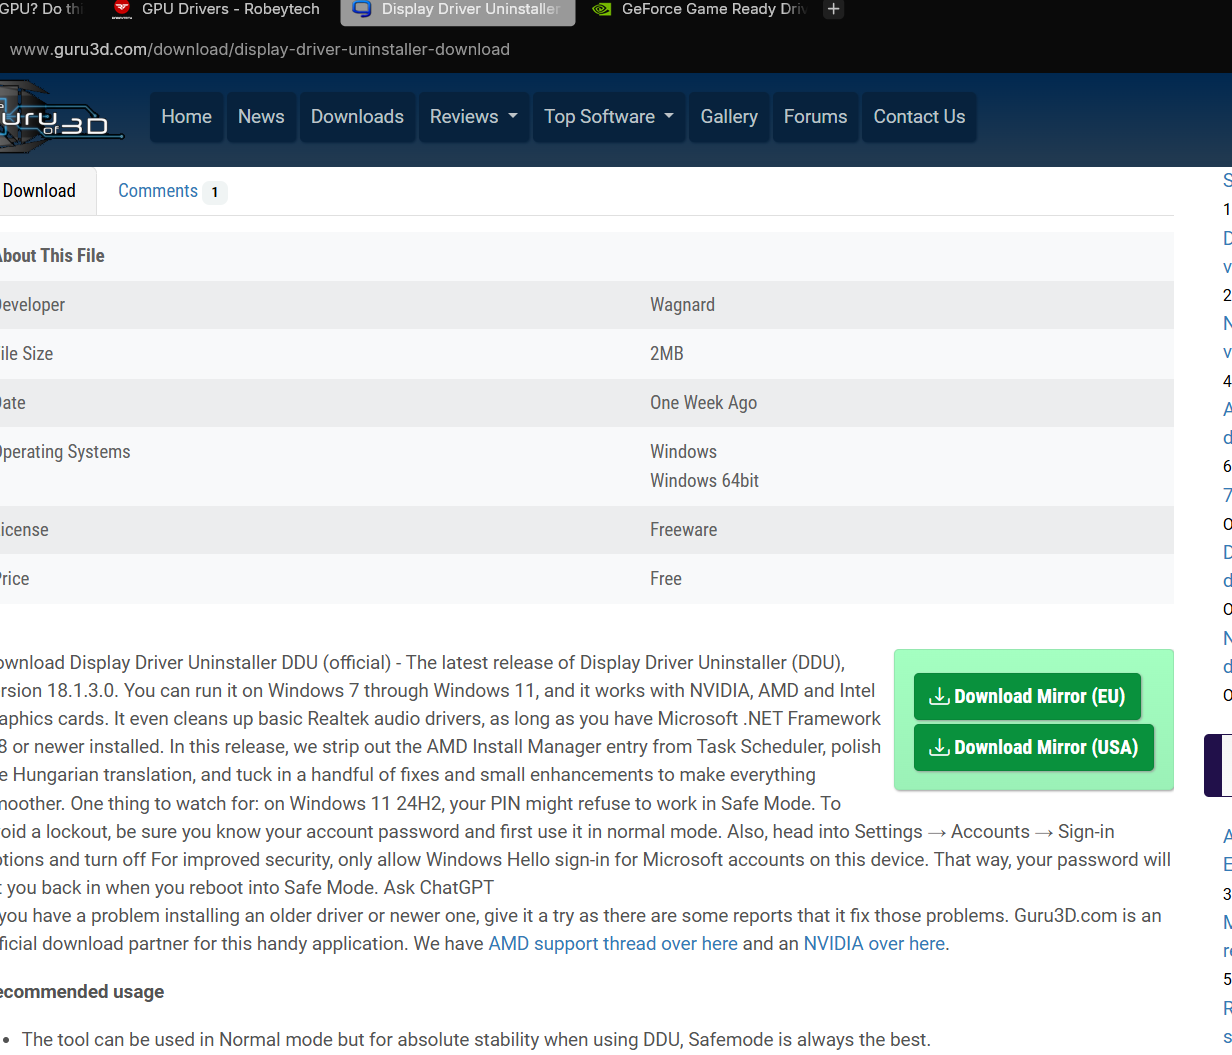The width and height of the screenshot is (1232, 1055).
Task: Open a new browser tab with plus icon
Action: pyautogui.click(x=833, y=9)
